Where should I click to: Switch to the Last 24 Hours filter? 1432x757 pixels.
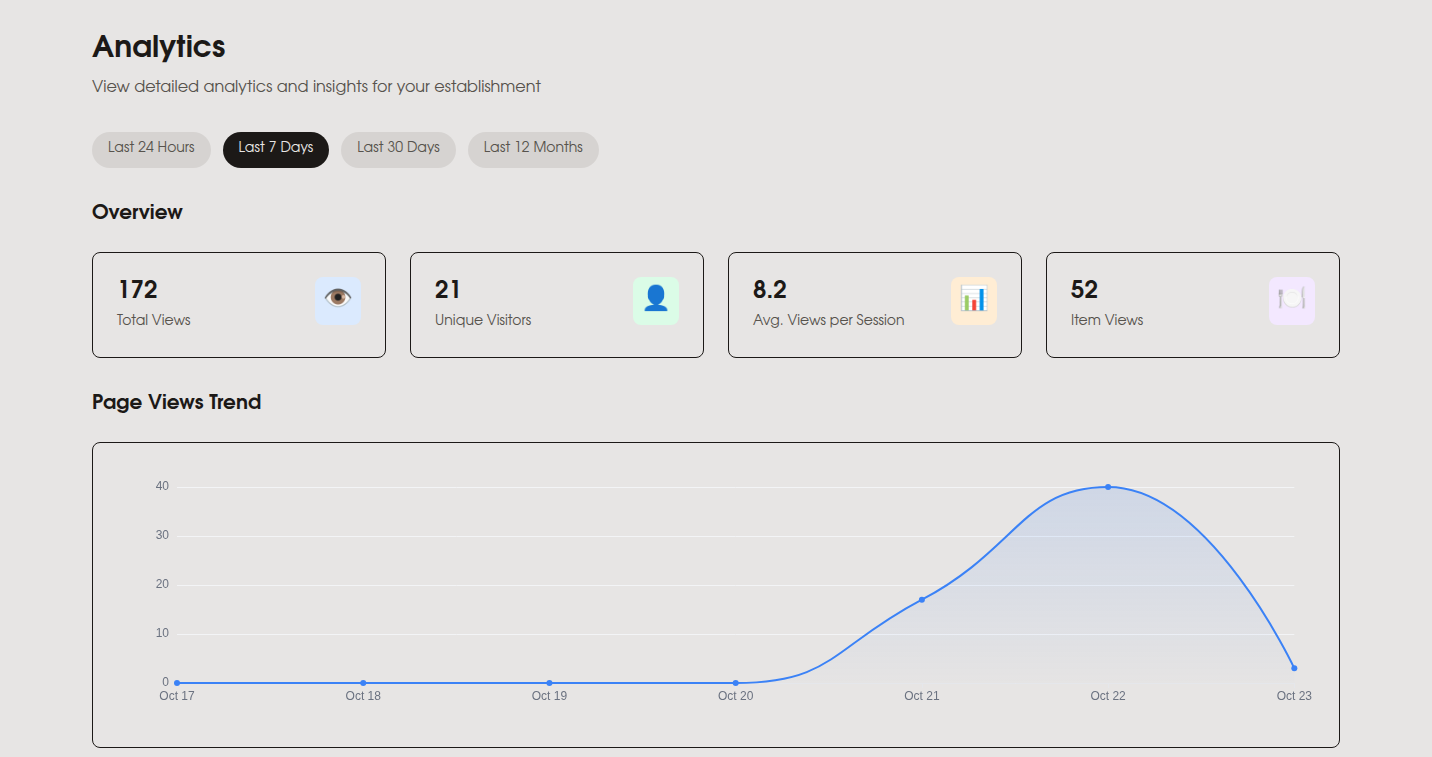pos(150,149)
